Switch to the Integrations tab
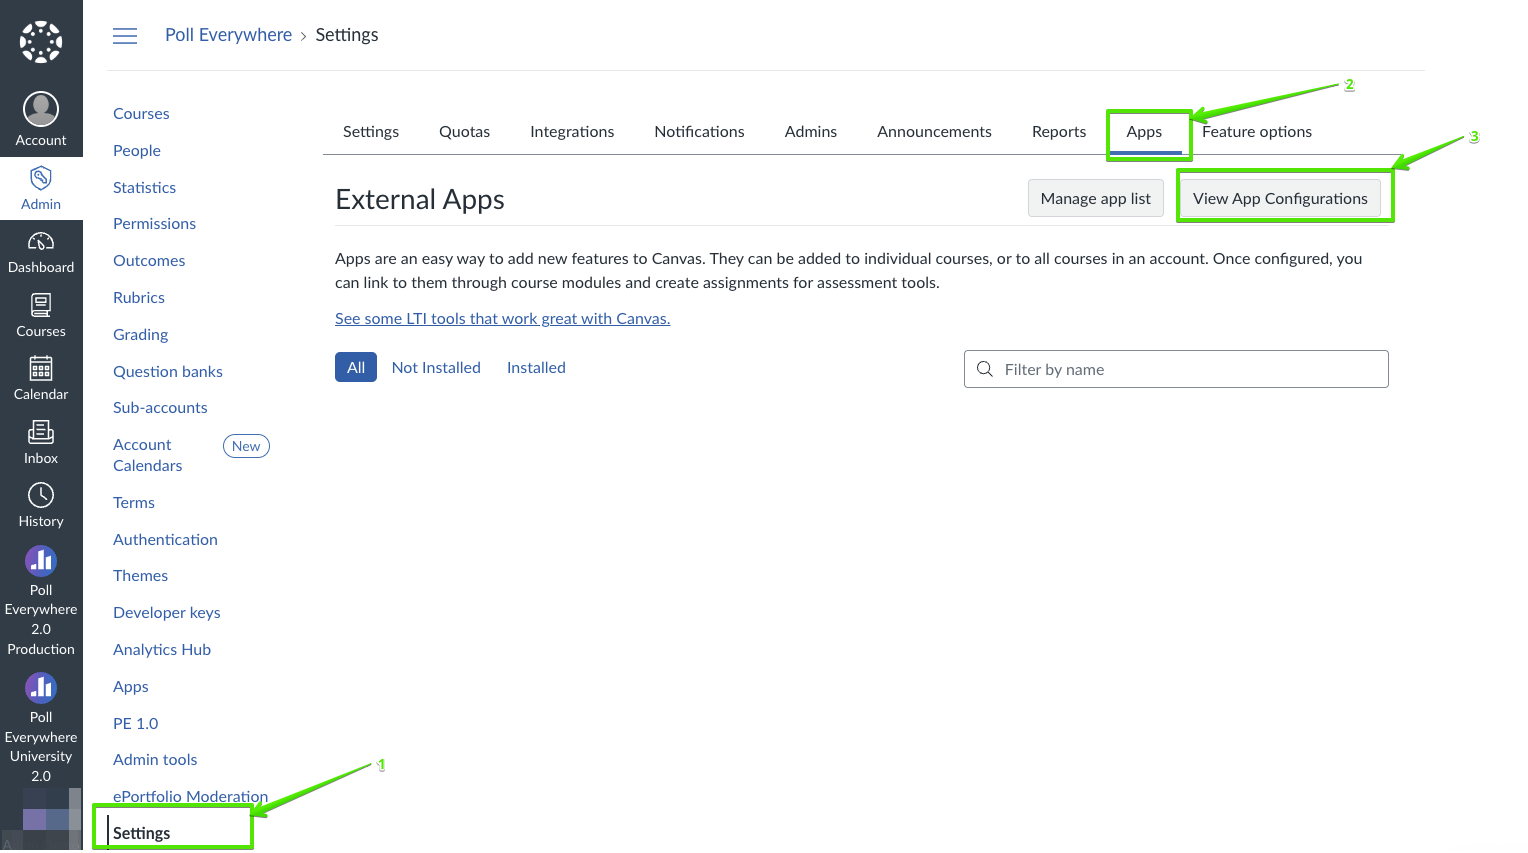 pyautogui.click(x=572, y=131)
